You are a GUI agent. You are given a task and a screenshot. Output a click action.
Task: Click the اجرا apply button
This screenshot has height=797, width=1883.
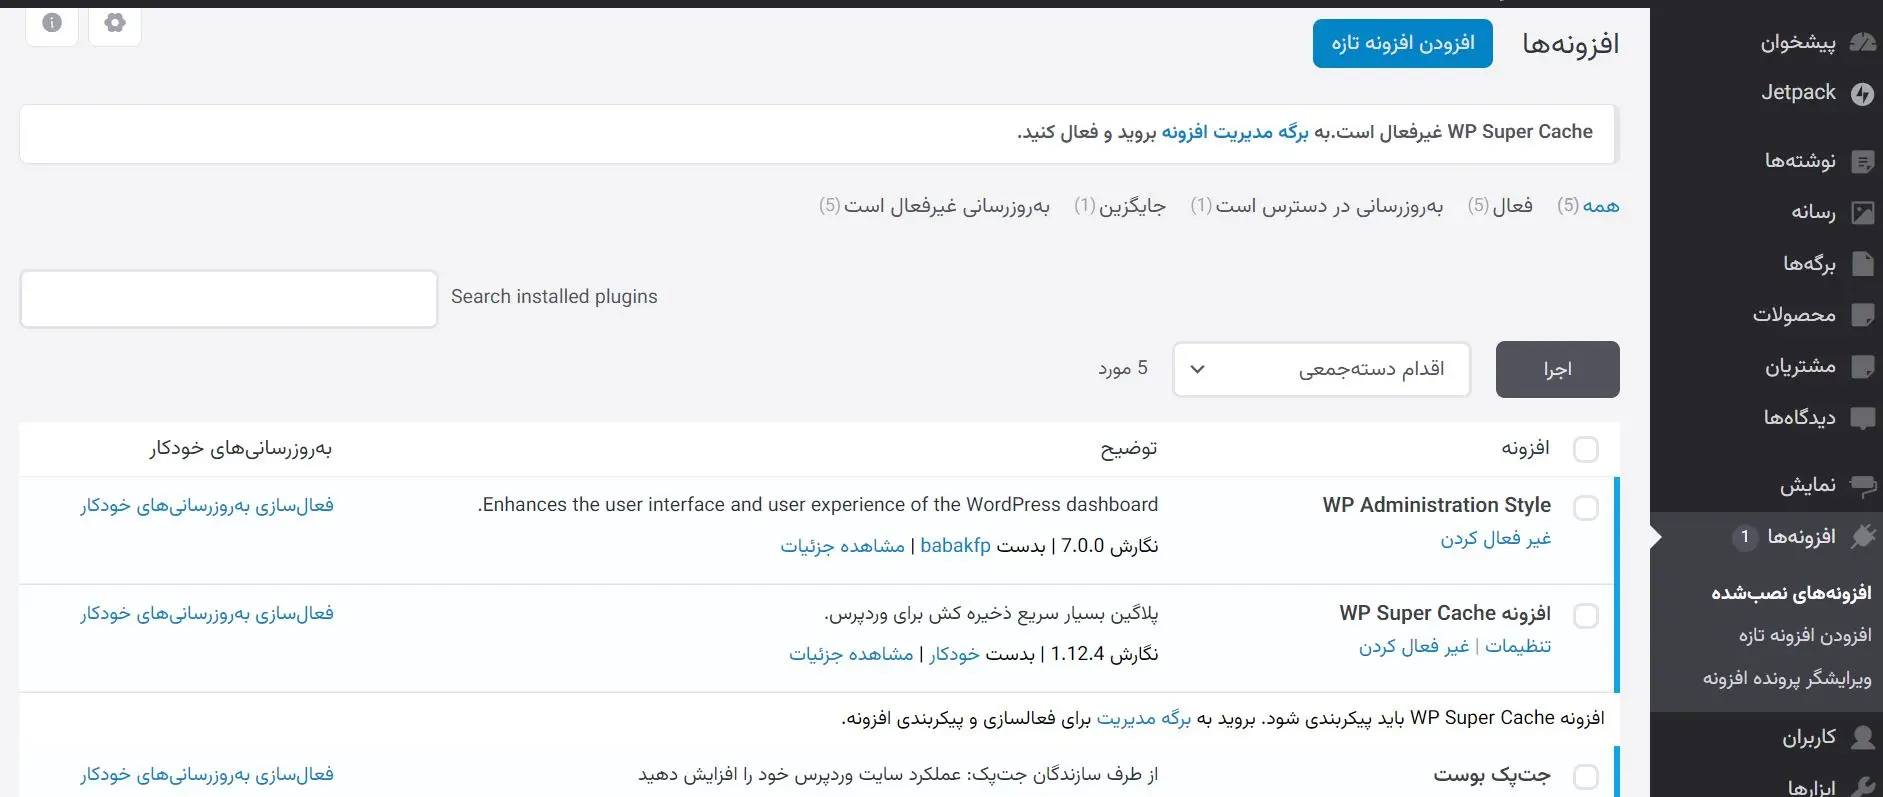[1558, 369]
